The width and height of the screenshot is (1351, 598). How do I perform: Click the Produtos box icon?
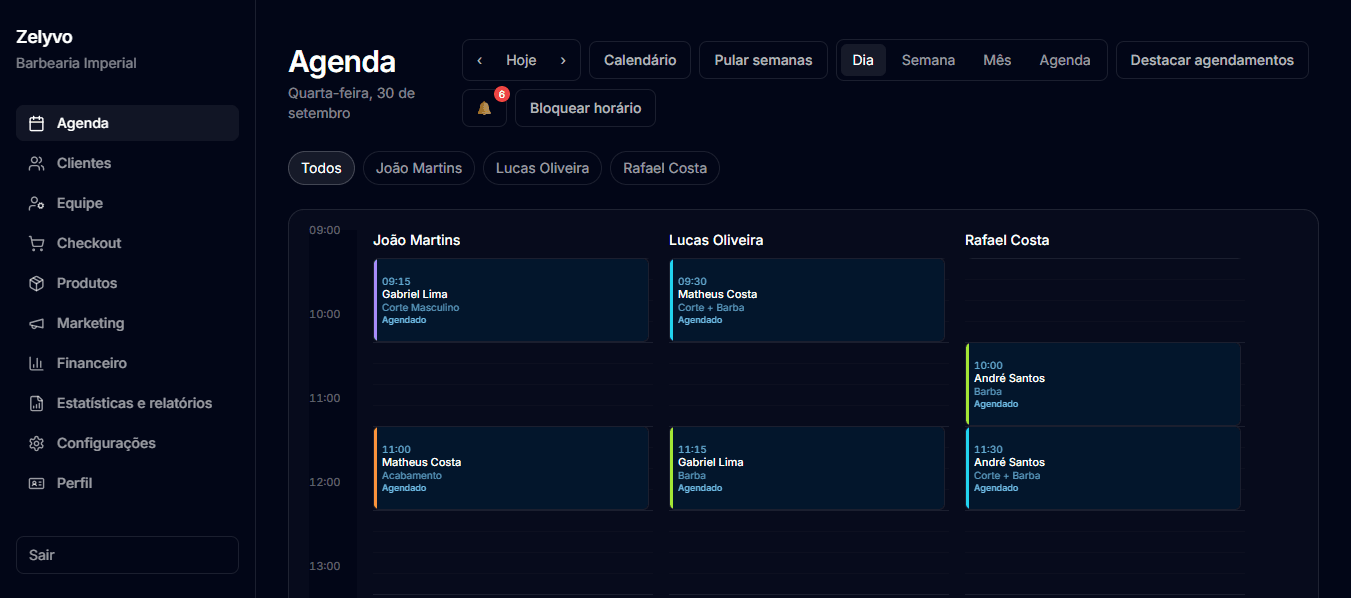point(36,284)
